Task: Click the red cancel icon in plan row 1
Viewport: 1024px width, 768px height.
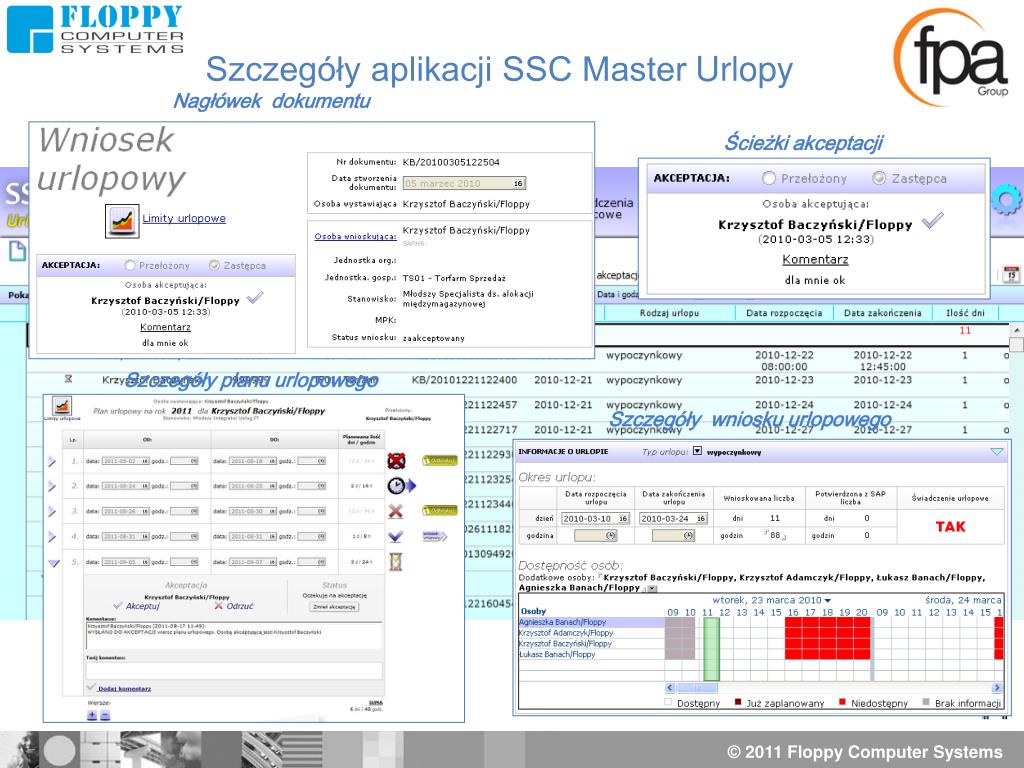Action: click(x=396, y=461)
